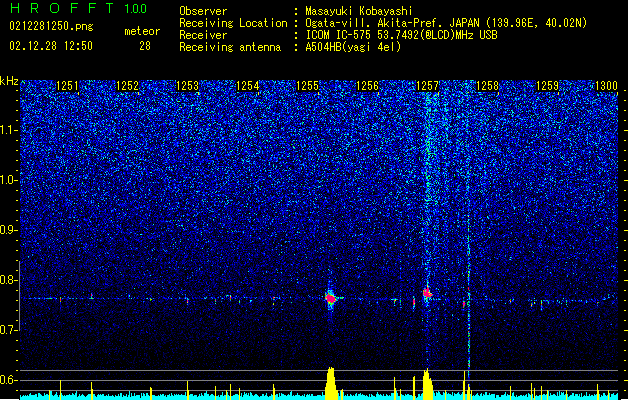
Task: Click the 1.1 kHz axis label
Action: (x=9, y=130)
